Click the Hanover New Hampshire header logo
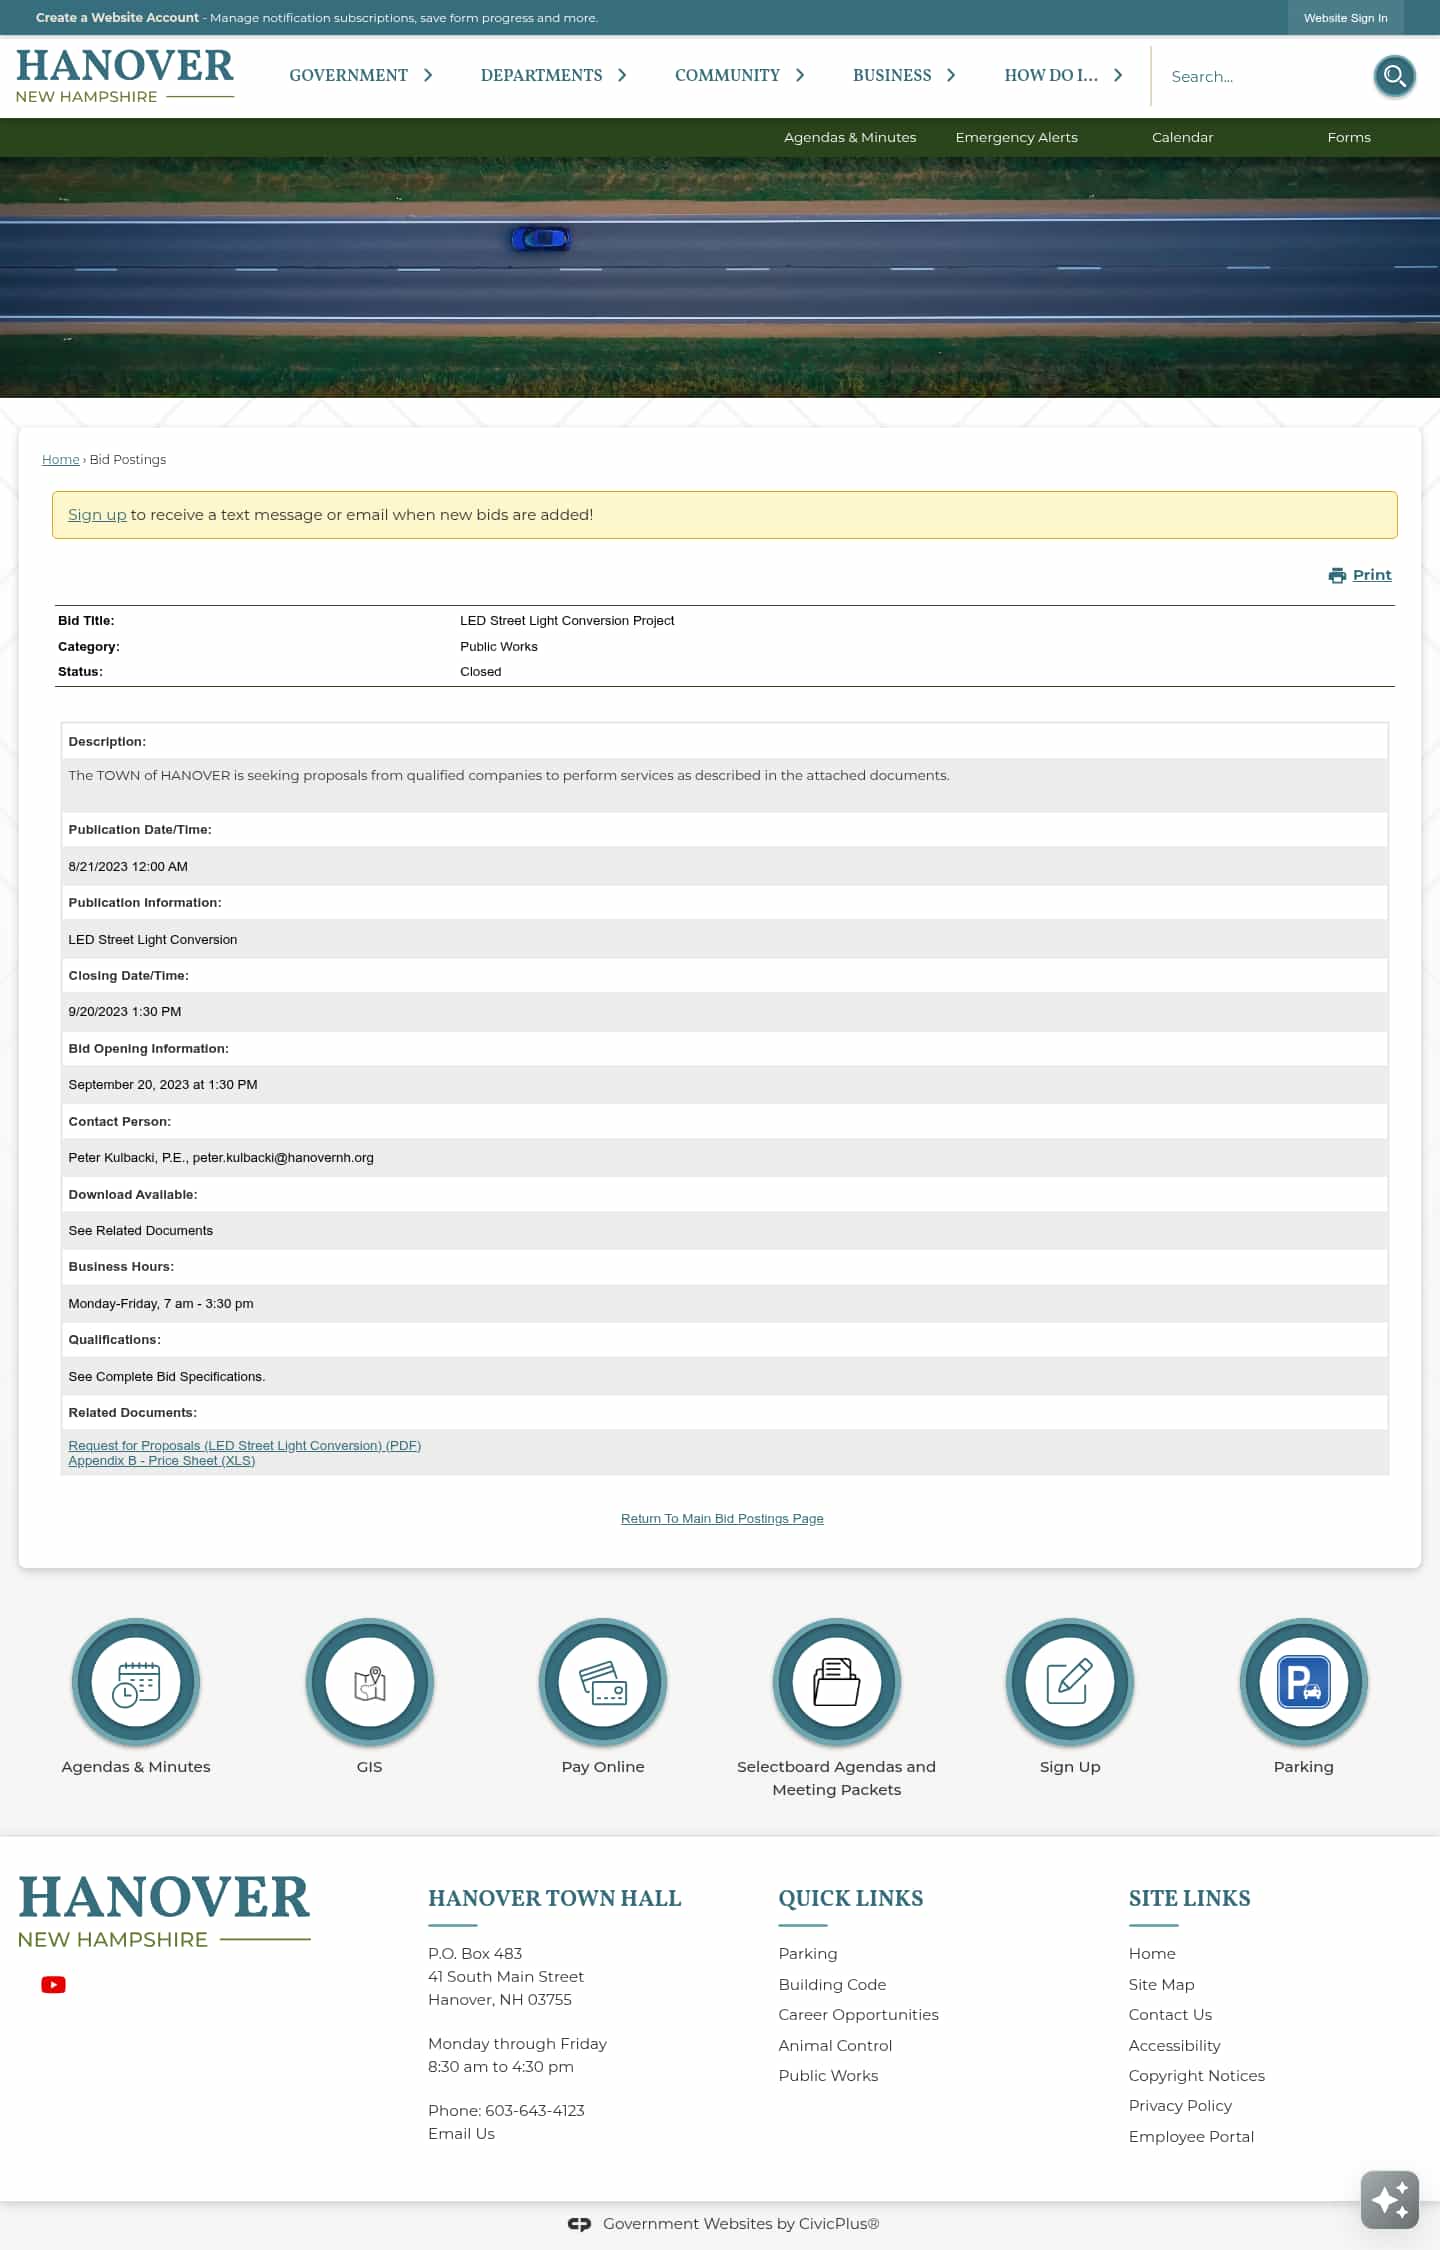 [x=125, y=76]
